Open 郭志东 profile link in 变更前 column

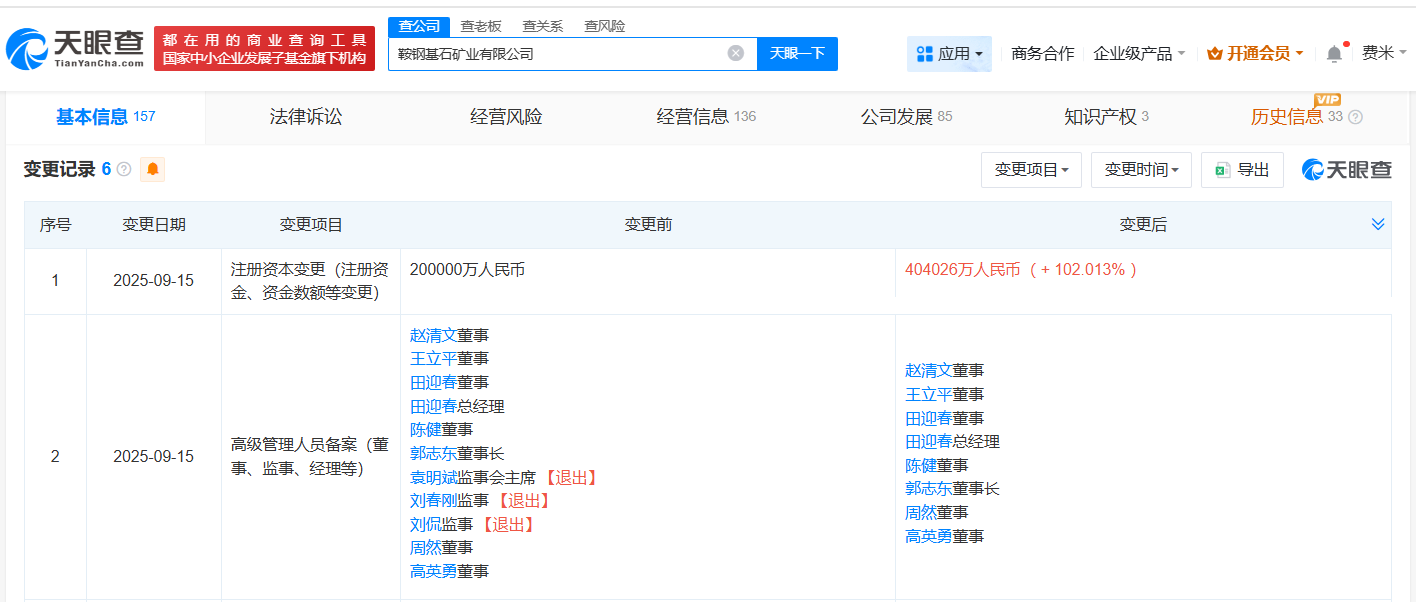point(431,453)
